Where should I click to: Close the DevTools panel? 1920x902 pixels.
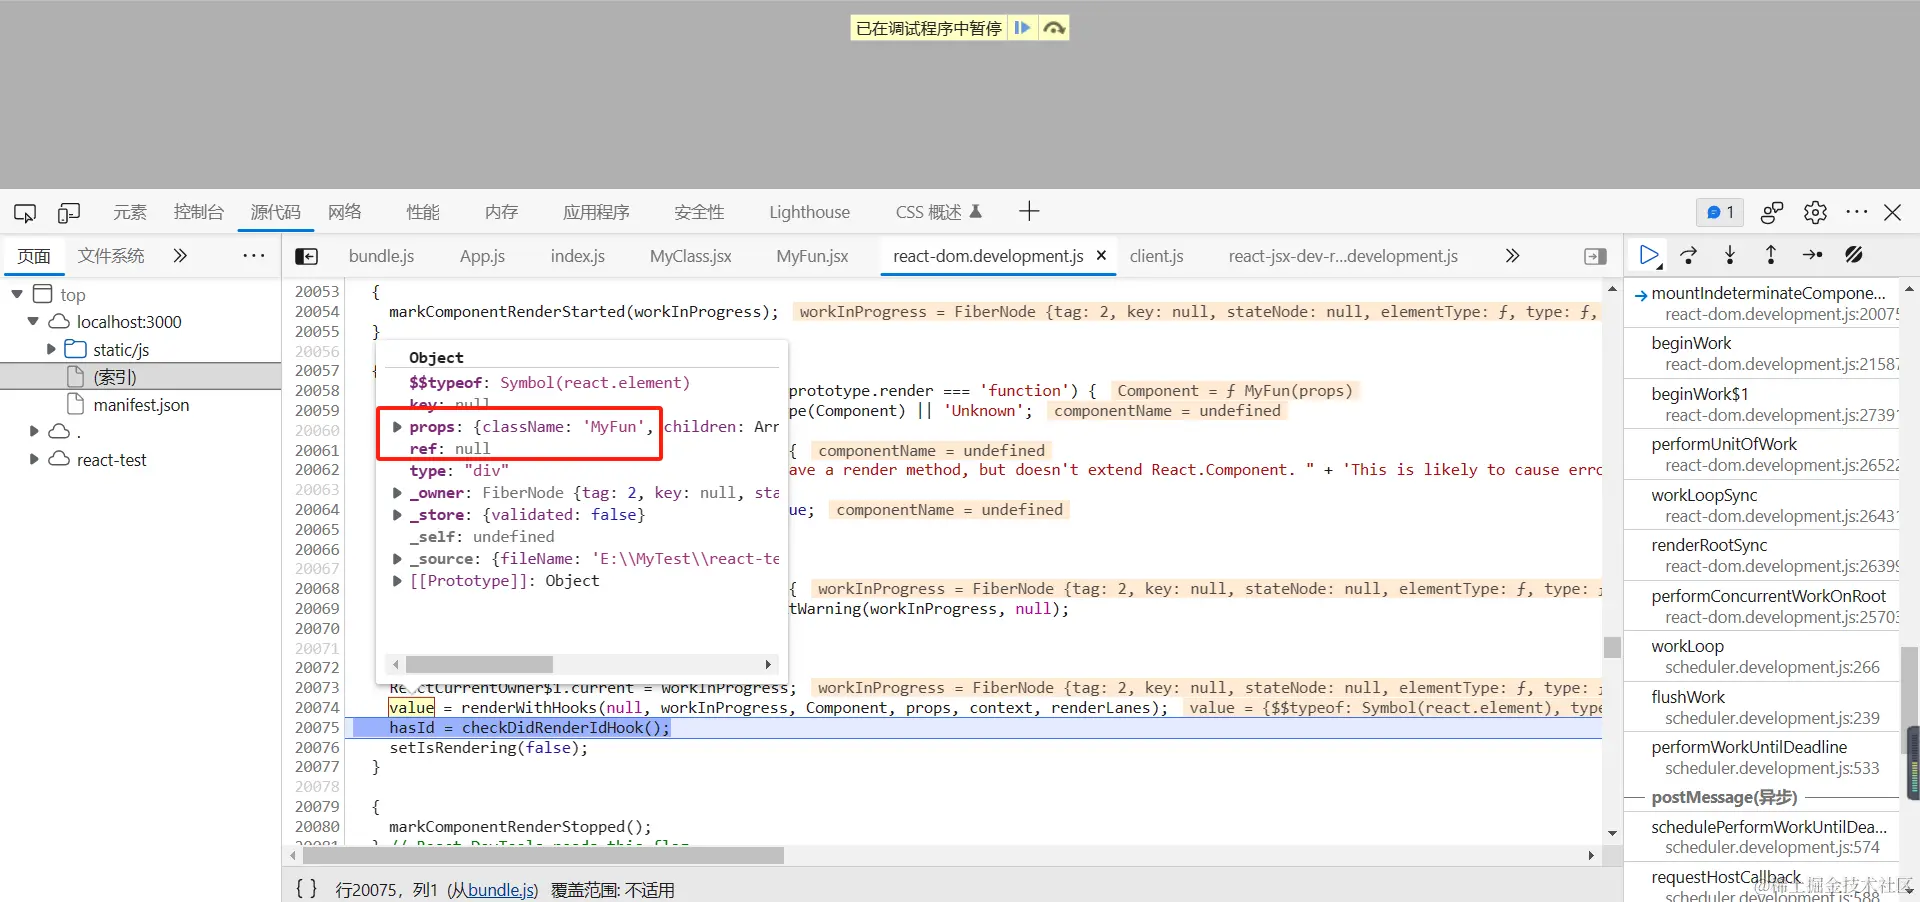tap(1892, 212)
